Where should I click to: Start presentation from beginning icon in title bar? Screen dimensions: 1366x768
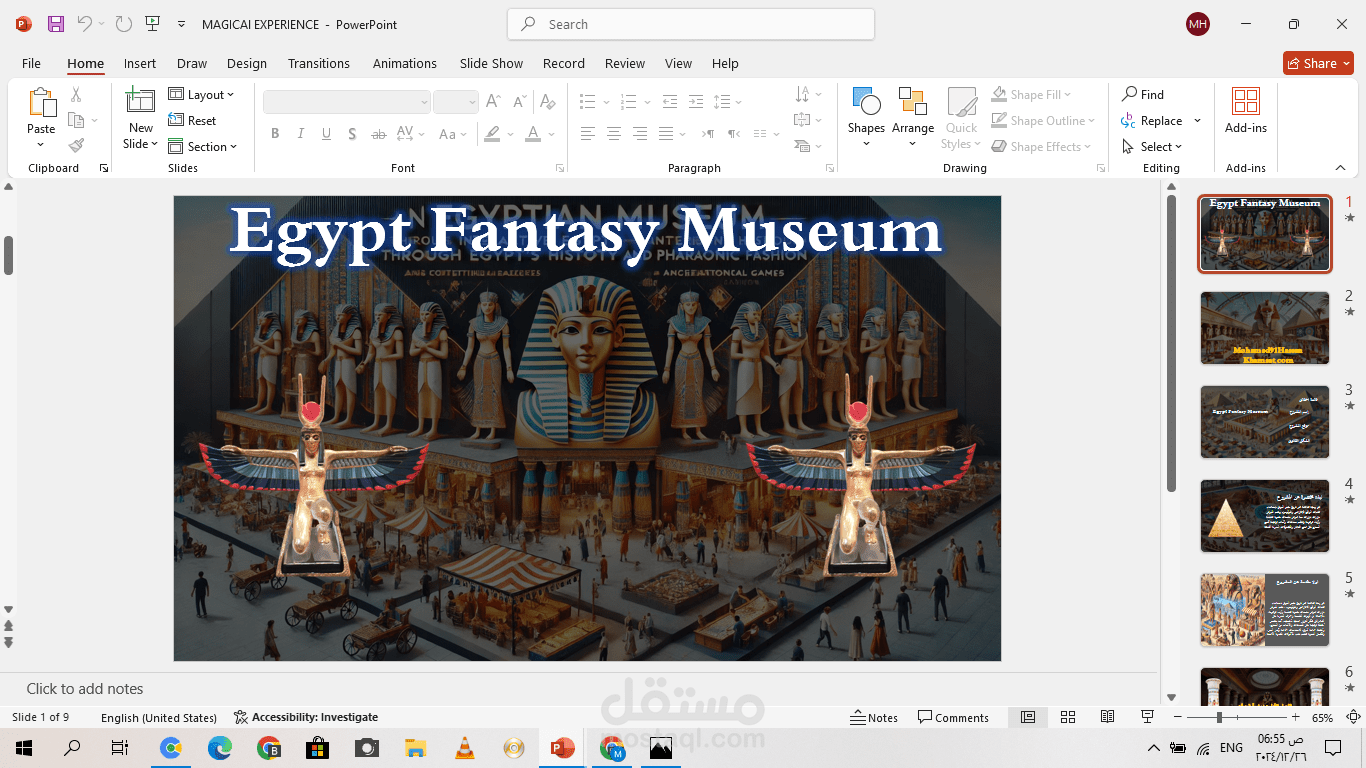click(x=152, y=24)
